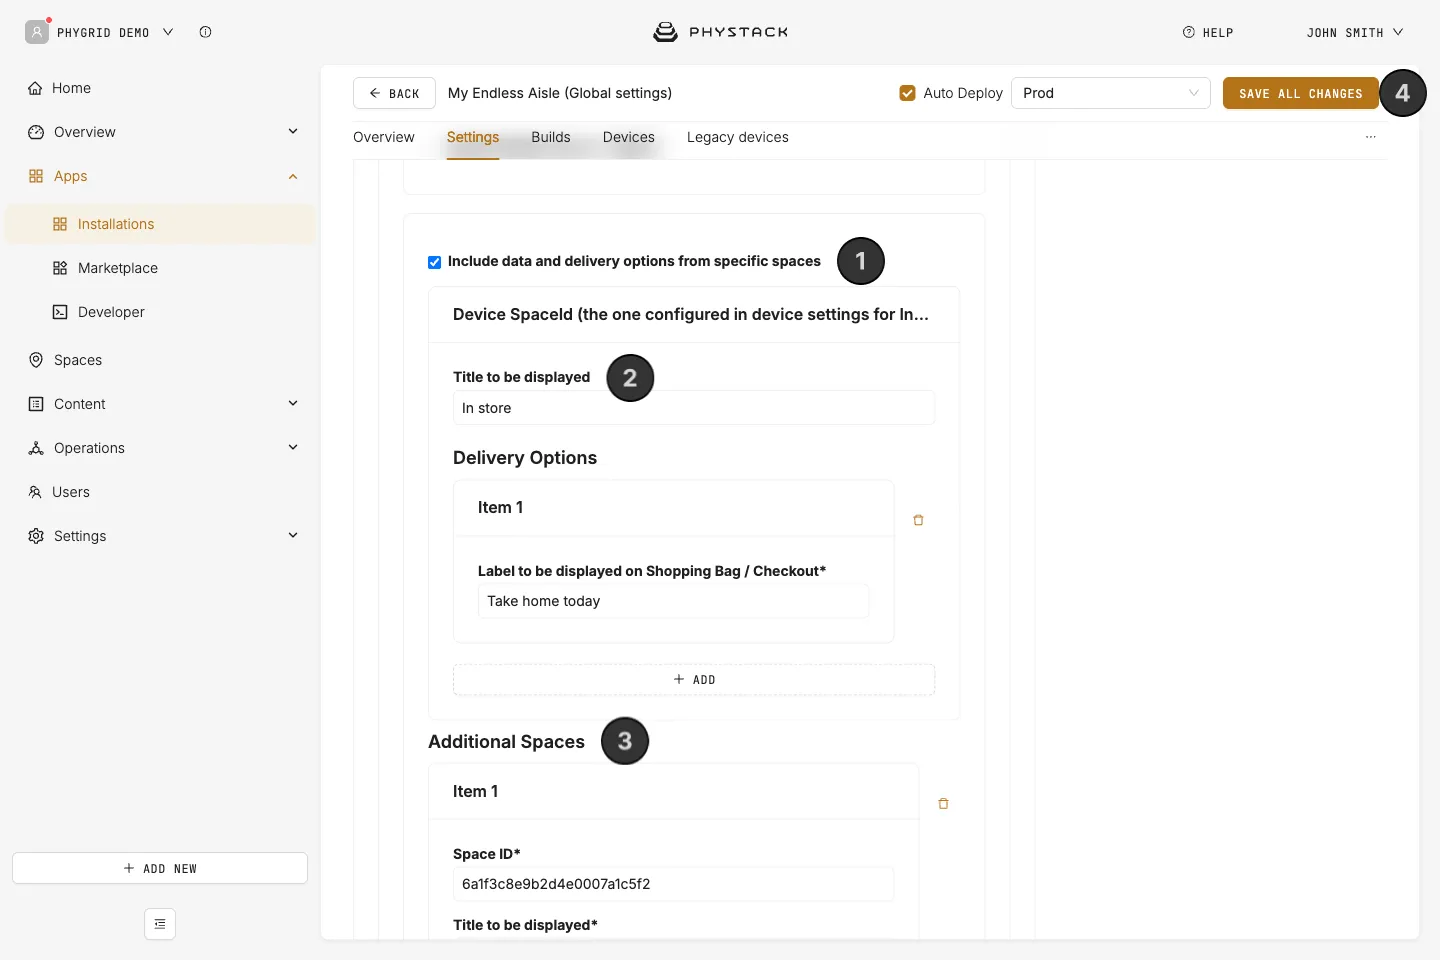This screenshot has width=1440, height=960.
Task: Switch to the Devices tab
Action: click(x=629, y=137)
